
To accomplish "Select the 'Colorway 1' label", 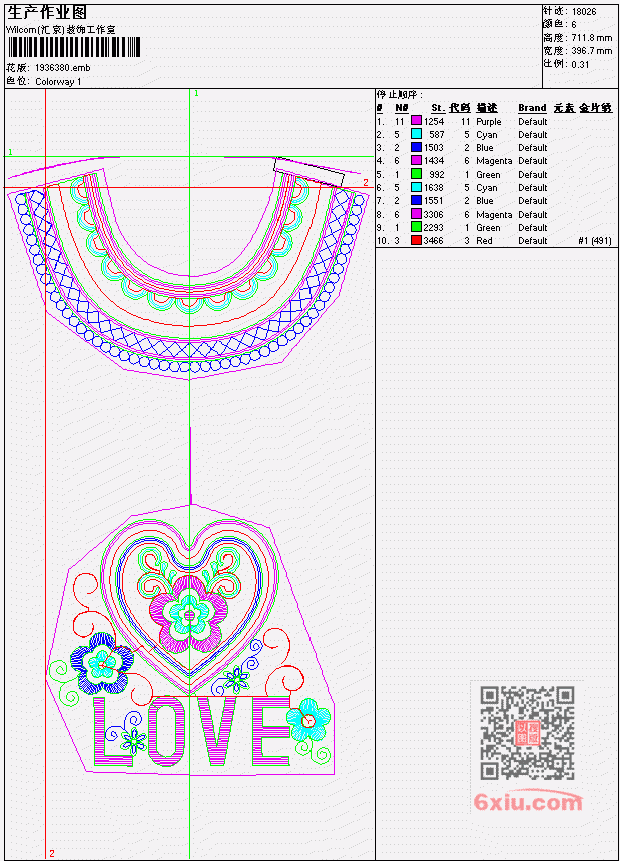I will click(x=58, y=81).
